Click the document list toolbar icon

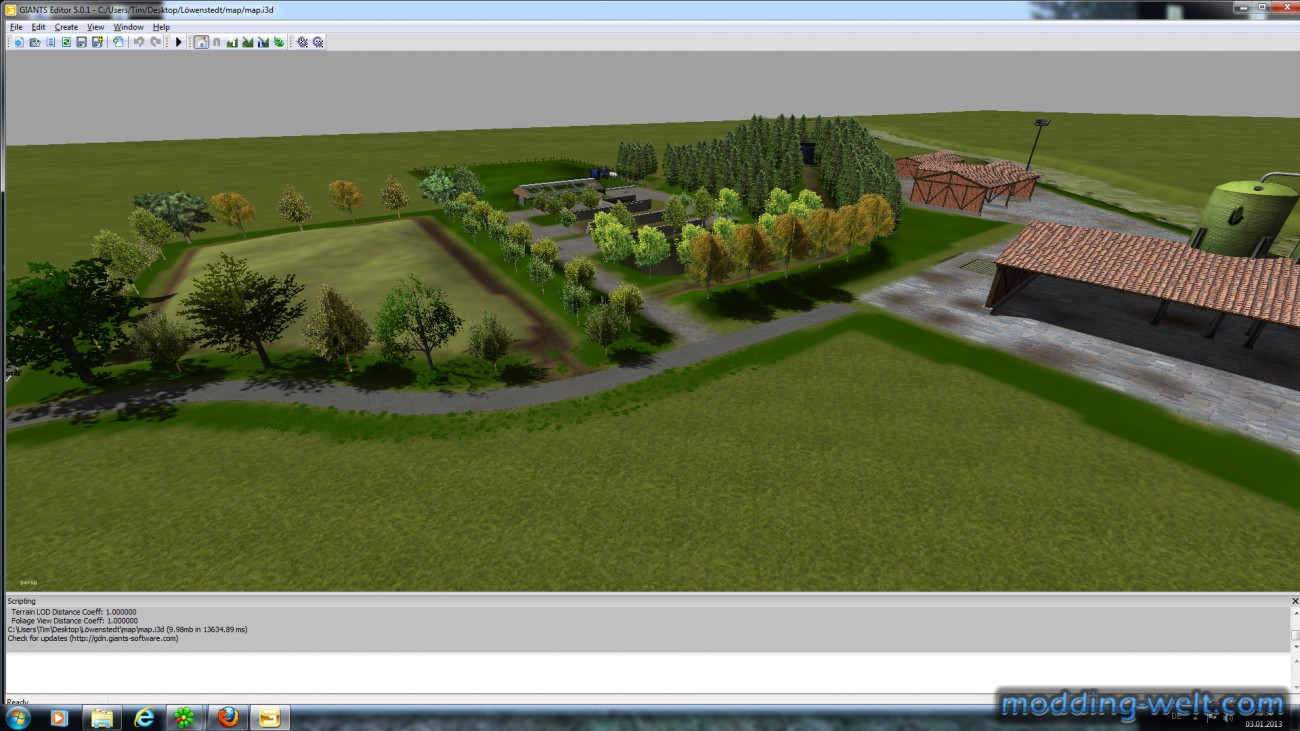pyautogui.click(x=50, y=42)
